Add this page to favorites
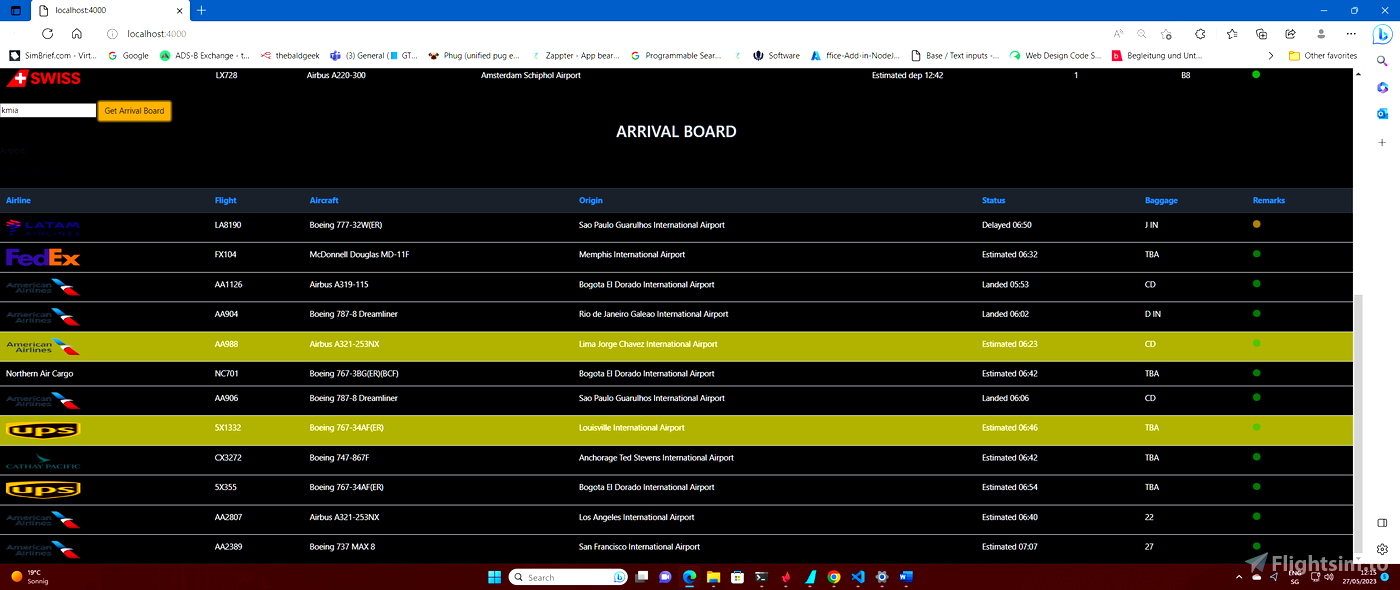1400x590 pixels. point(1166,33)
